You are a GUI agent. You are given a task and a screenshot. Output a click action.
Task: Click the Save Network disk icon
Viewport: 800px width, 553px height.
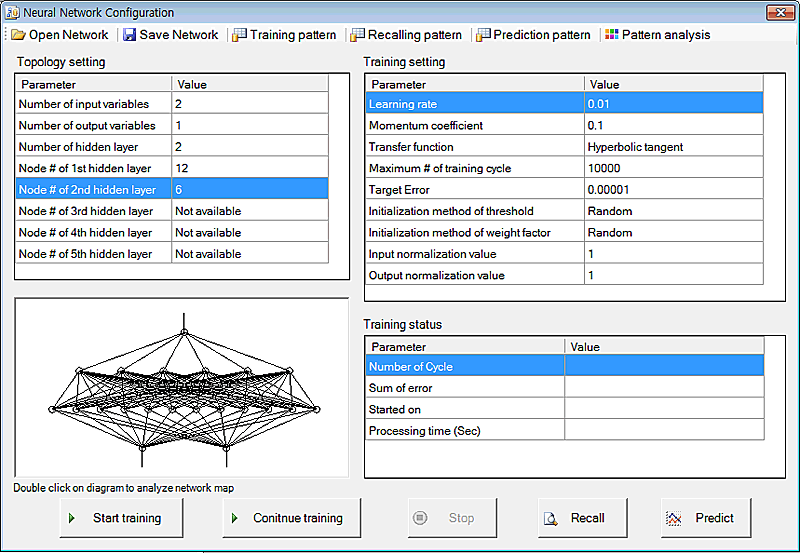tap(129, 35)
